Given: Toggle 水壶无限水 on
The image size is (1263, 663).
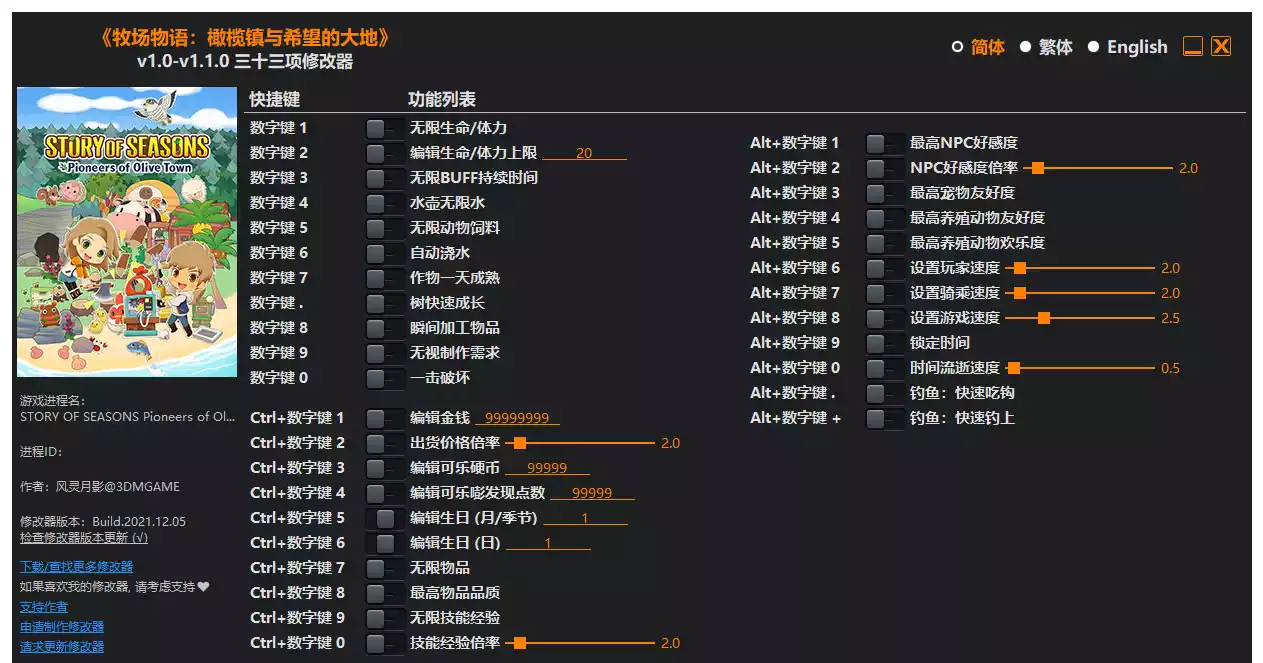Looking at the screenshot, I should (384, 202).
